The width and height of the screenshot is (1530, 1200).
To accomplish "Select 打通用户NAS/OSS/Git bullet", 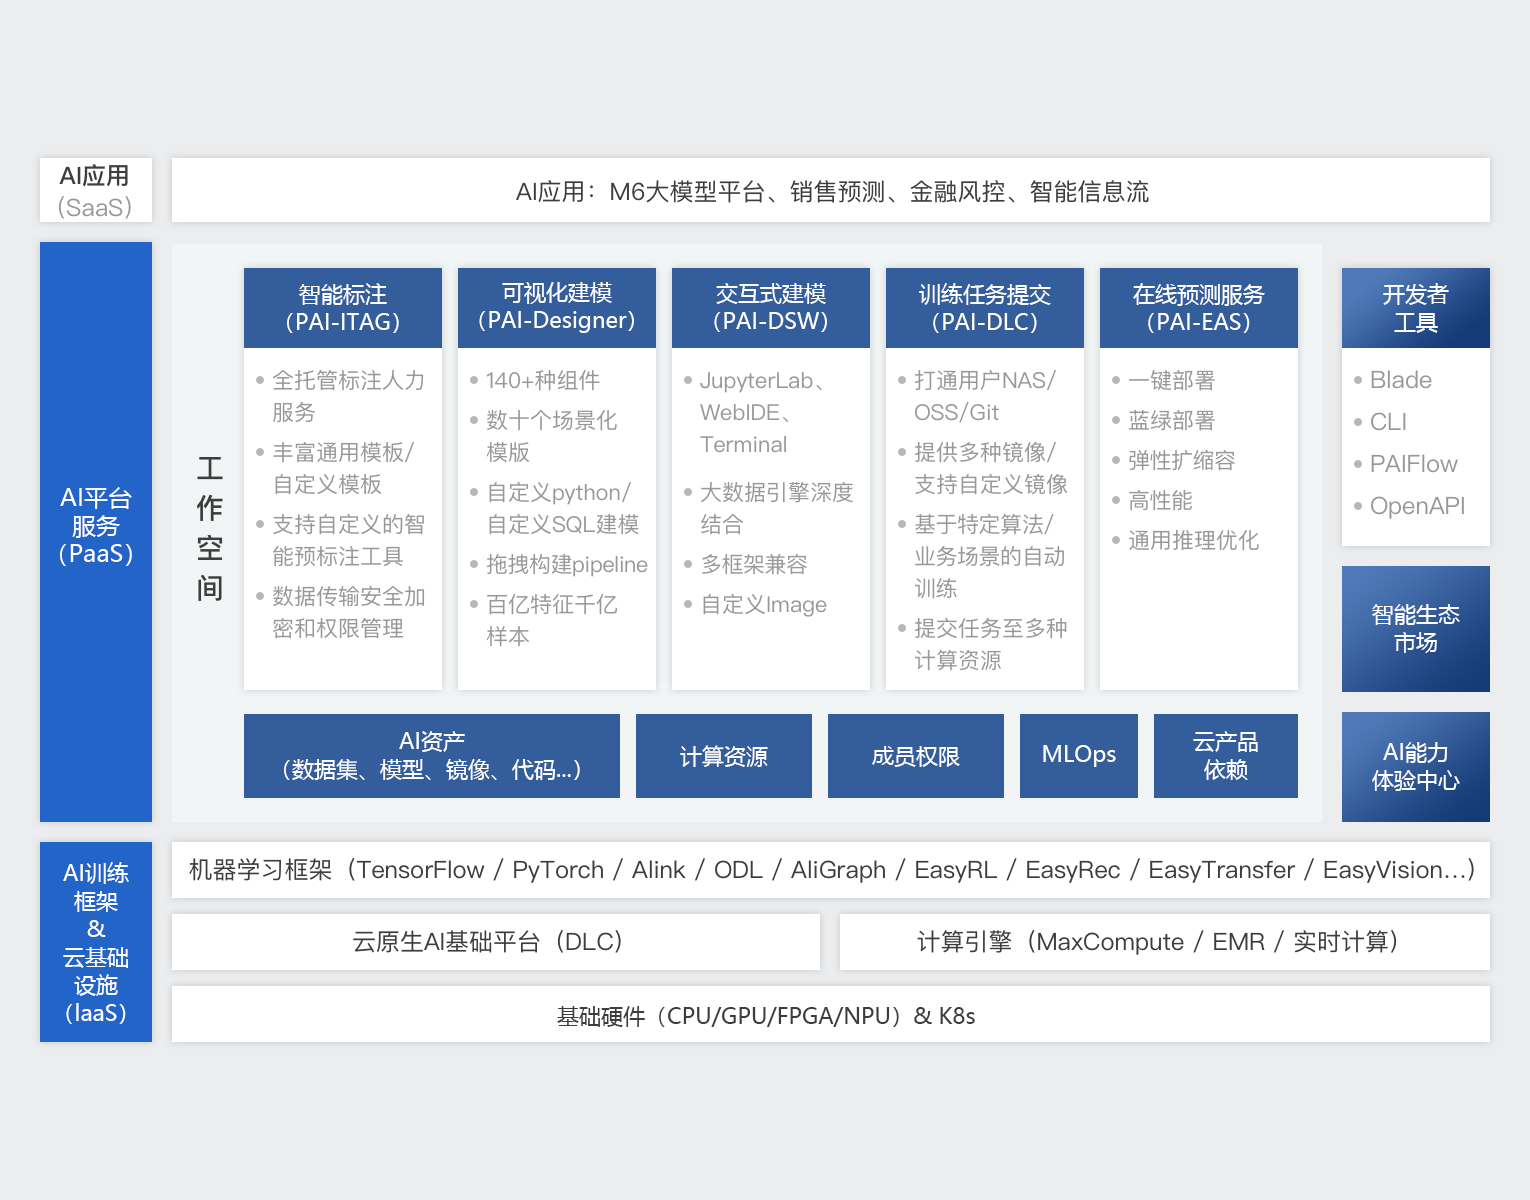I will click(x=977, y=396).
